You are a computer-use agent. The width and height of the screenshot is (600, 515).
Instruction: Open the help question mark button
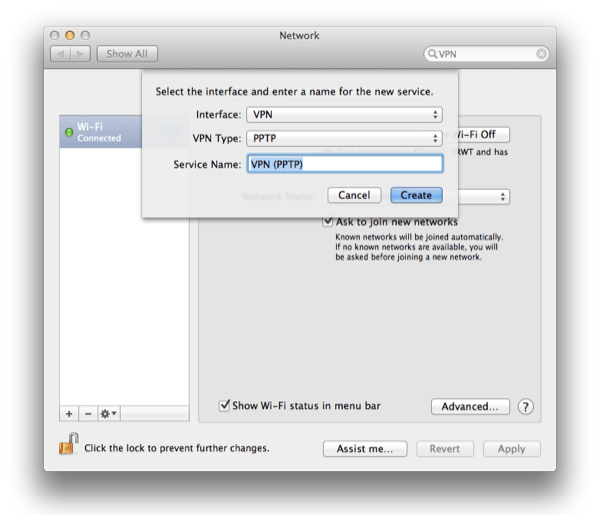(526, 406)
